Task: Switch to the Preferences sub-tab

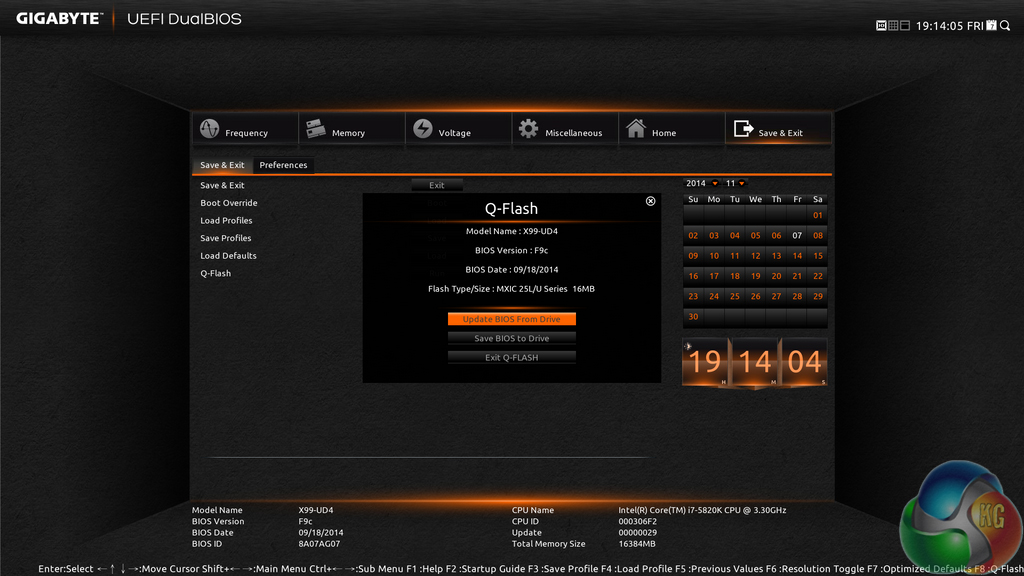Action: [283, 165]
